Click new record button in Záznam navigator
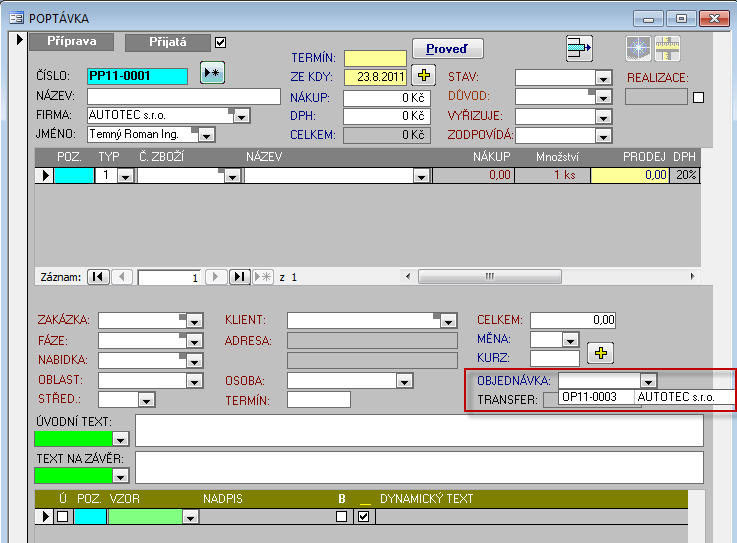Viewport: 737px width, 543px height. tap(263, 277)
